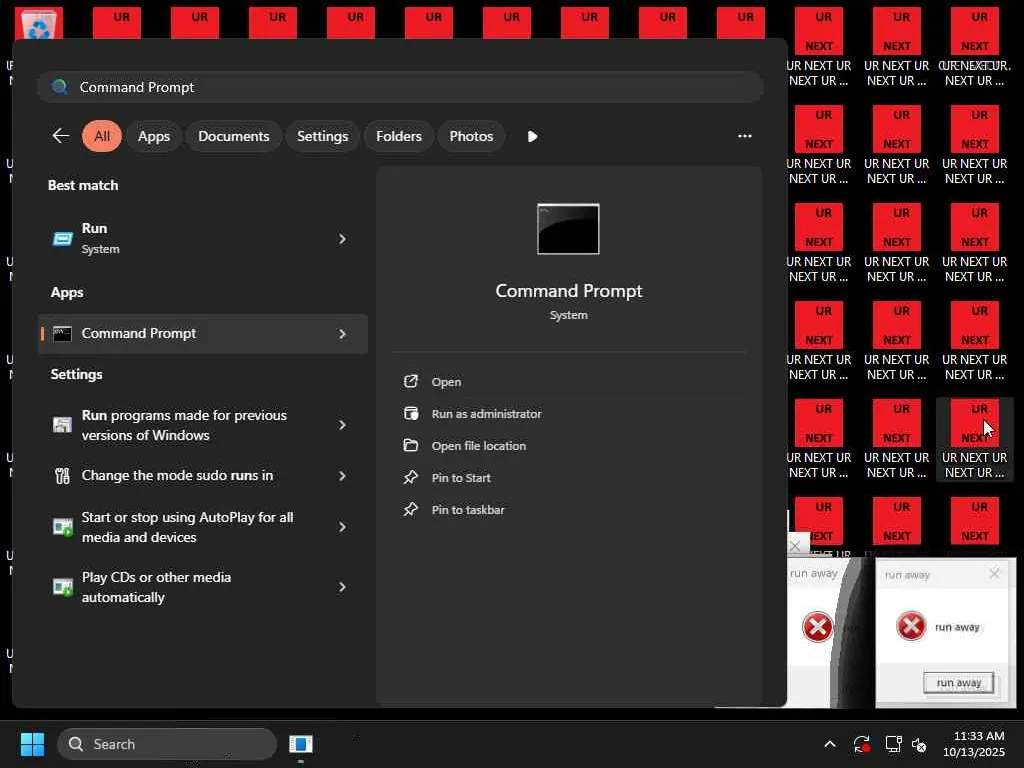This screenshot has width=1024, height=768.
Task: Switch to the Apps filter tab
Action: click(x=154, y=136)
